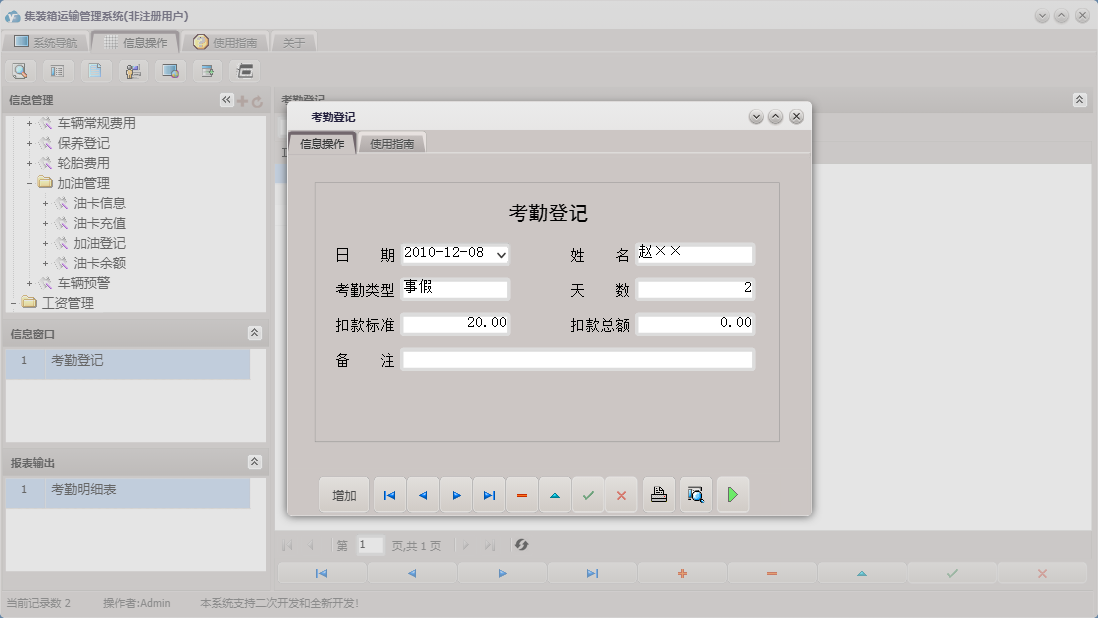Click inside the 备注 input field
Image resolution: width=1098 pixels, height=618 pixels.
pyautogui.click(x=577, y=360)
